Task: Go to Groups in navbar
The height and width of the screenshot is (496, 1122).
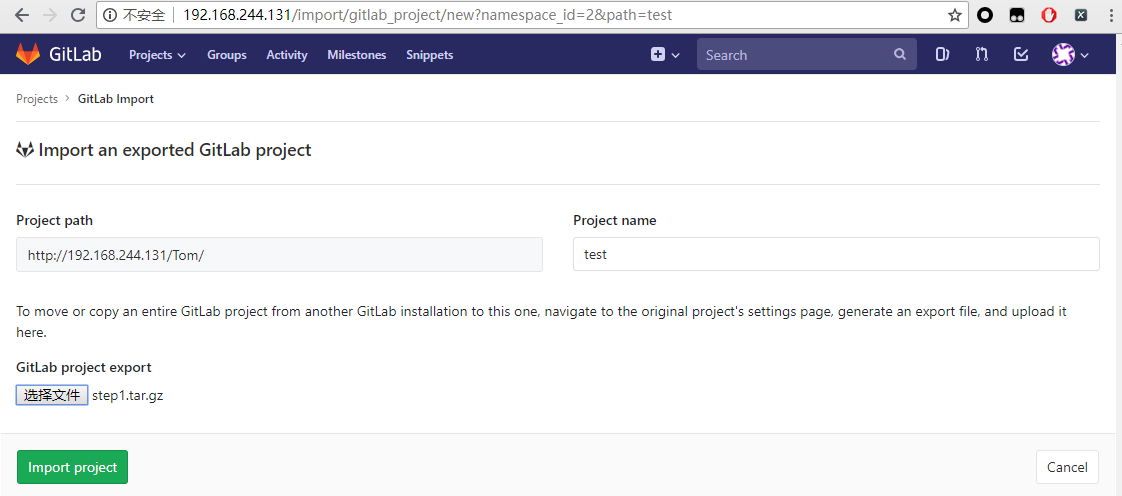Action: tap(227, 55)
